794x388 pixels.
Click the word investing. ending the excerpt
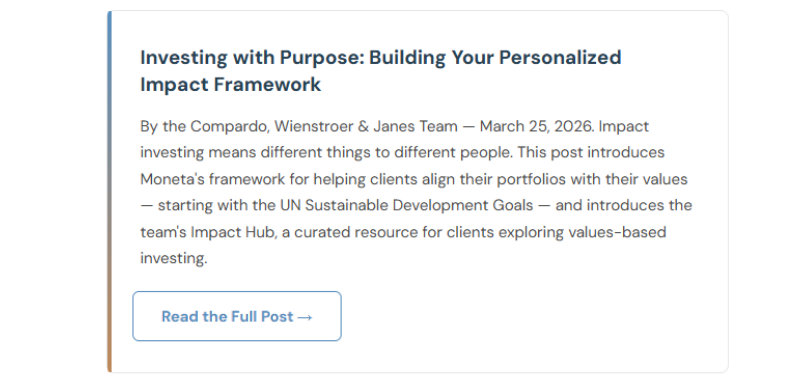[x=174, y=258]
